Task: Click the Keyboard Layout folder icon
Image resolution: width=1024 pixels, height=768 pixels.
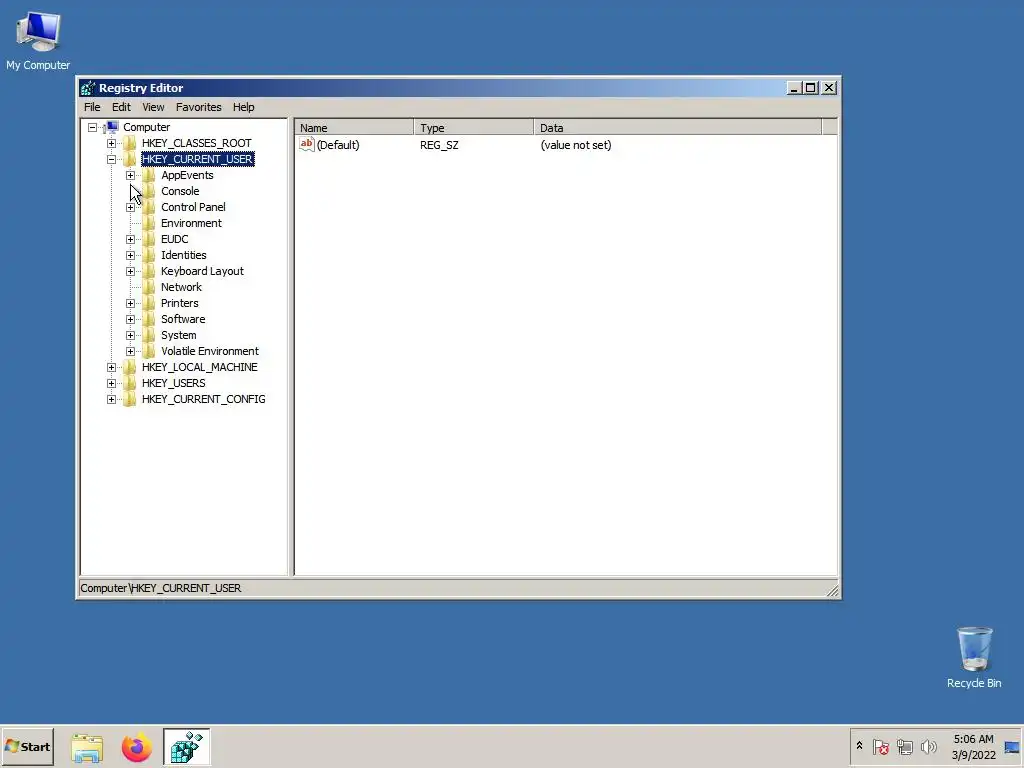Action: [x=149, y=271]
